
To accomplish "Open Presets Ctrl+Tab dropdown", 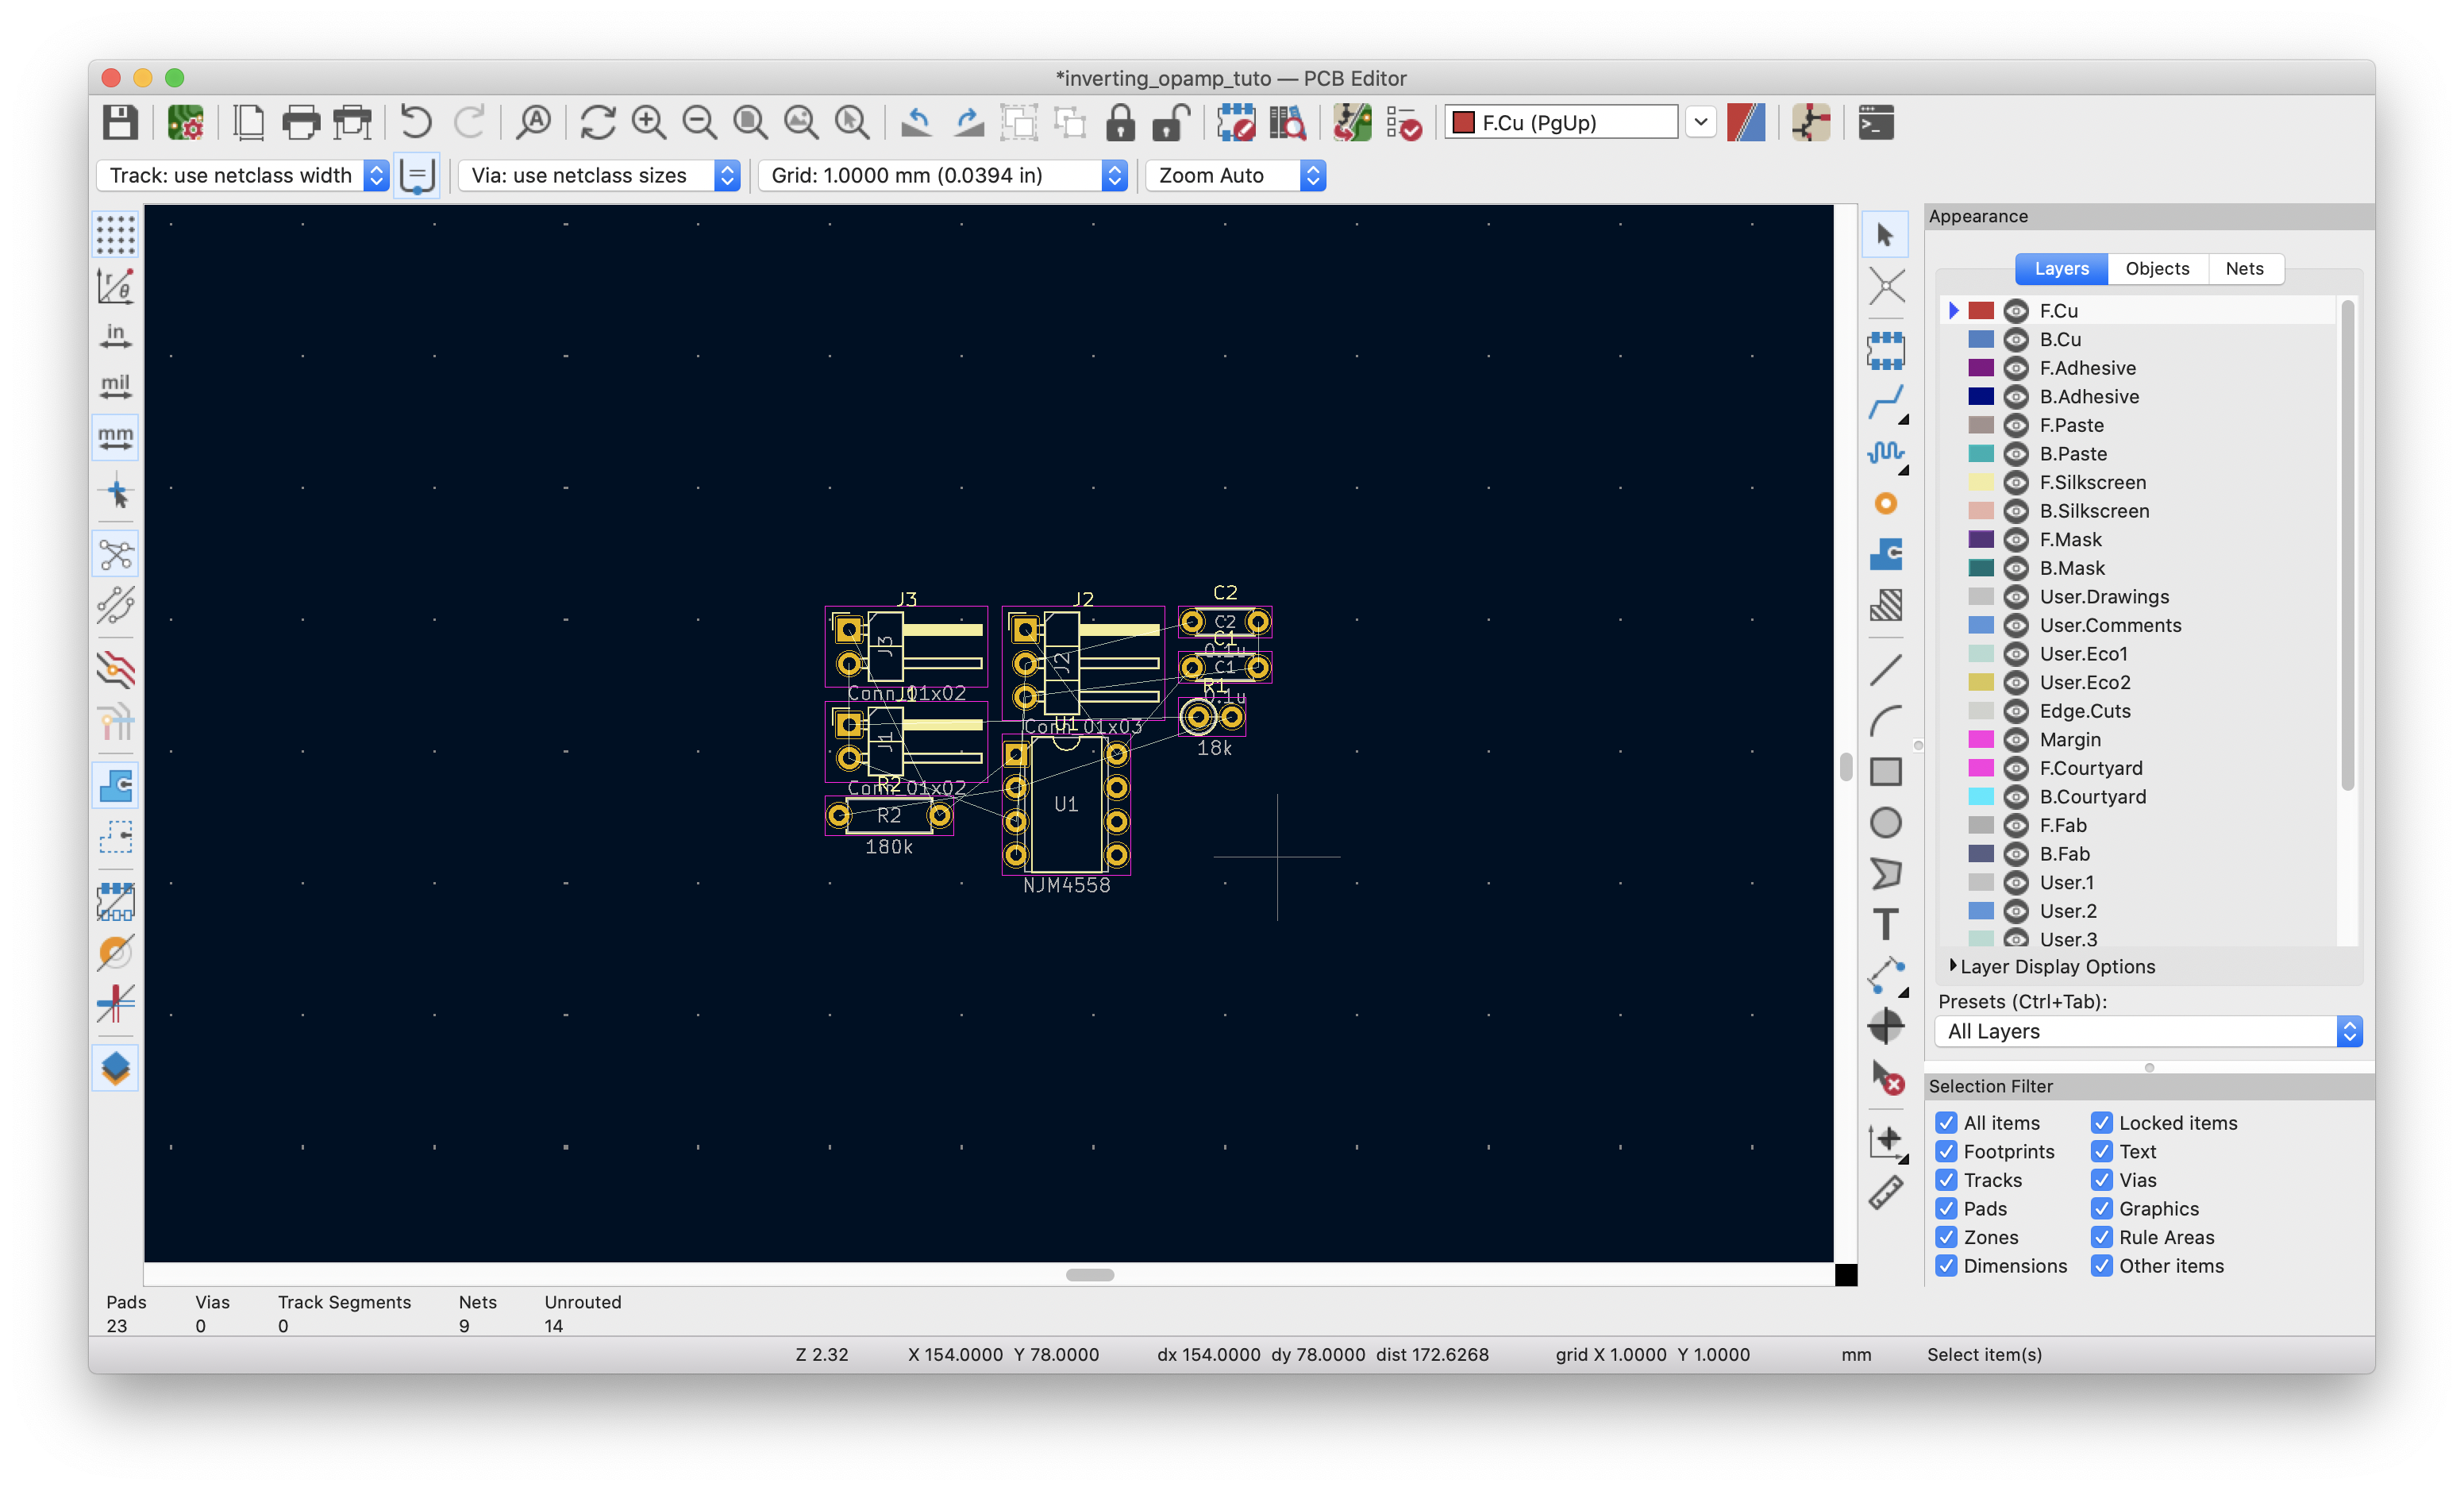I will [2149, 1031].
